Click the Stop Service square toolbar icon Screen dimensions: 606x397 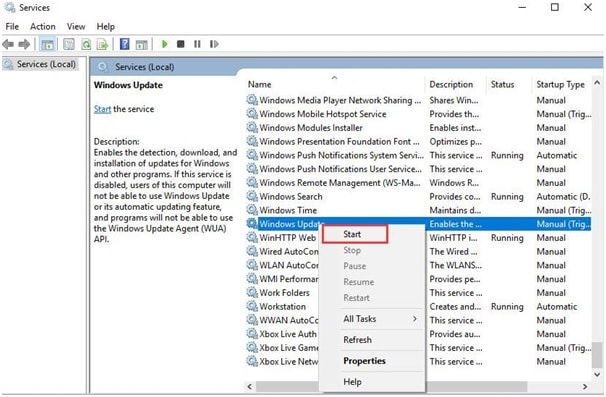tap(180, 44)
